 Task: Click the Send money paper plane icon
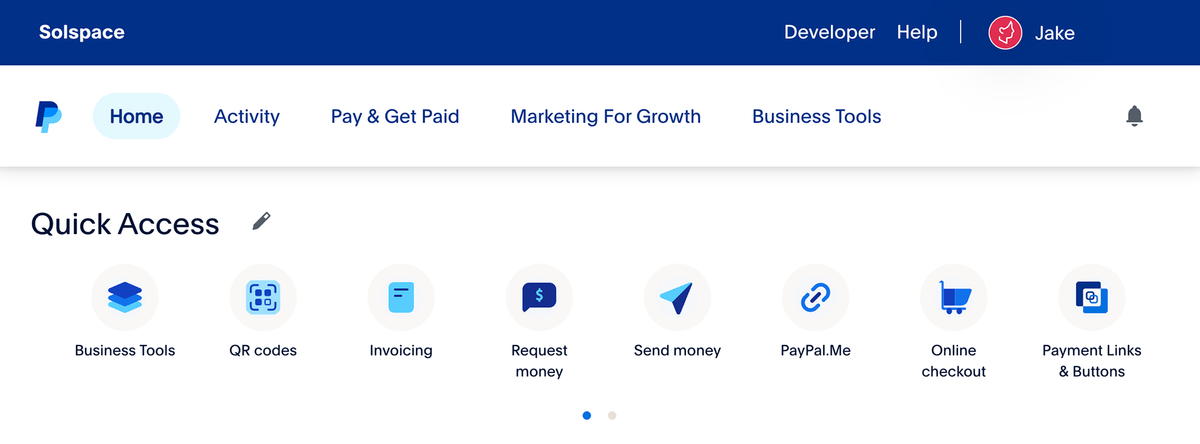(x=677, y=297)
